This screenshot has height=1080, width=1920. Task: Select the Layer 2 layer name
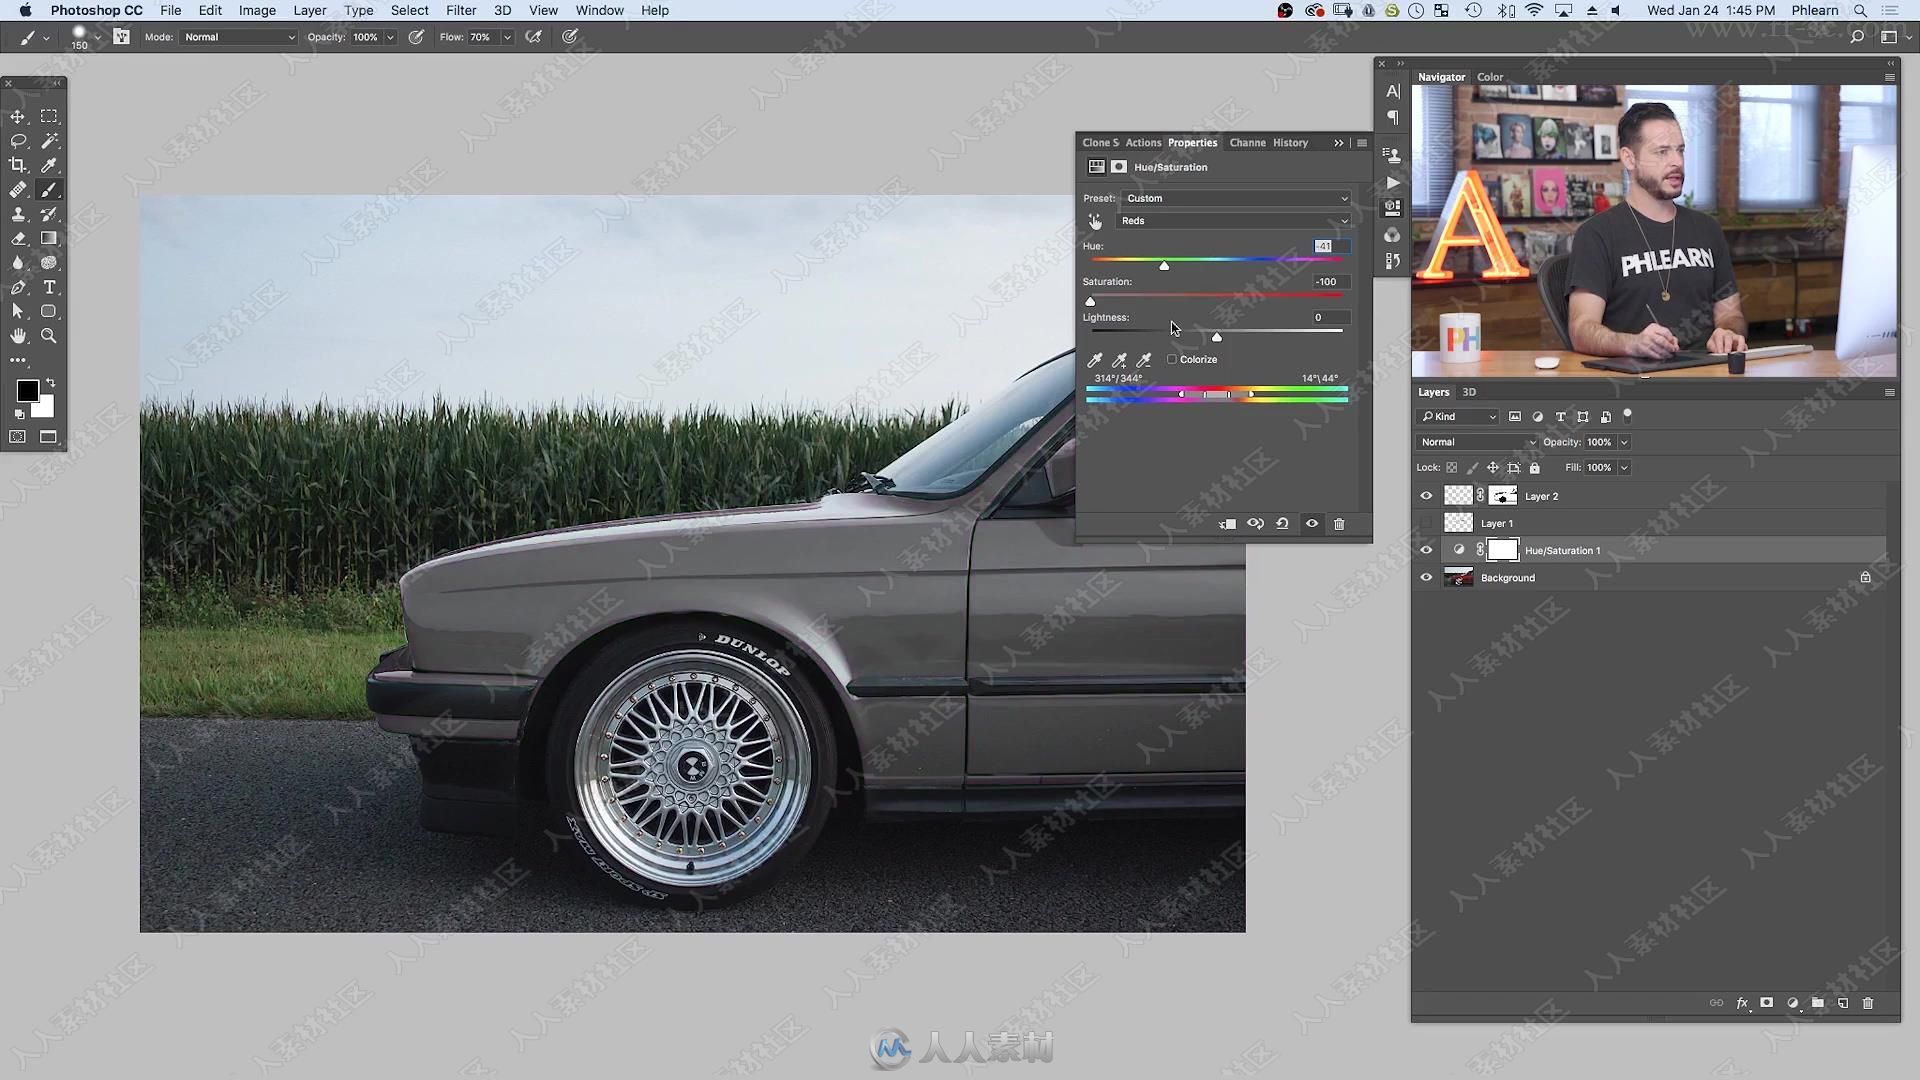click(1541, 496)
